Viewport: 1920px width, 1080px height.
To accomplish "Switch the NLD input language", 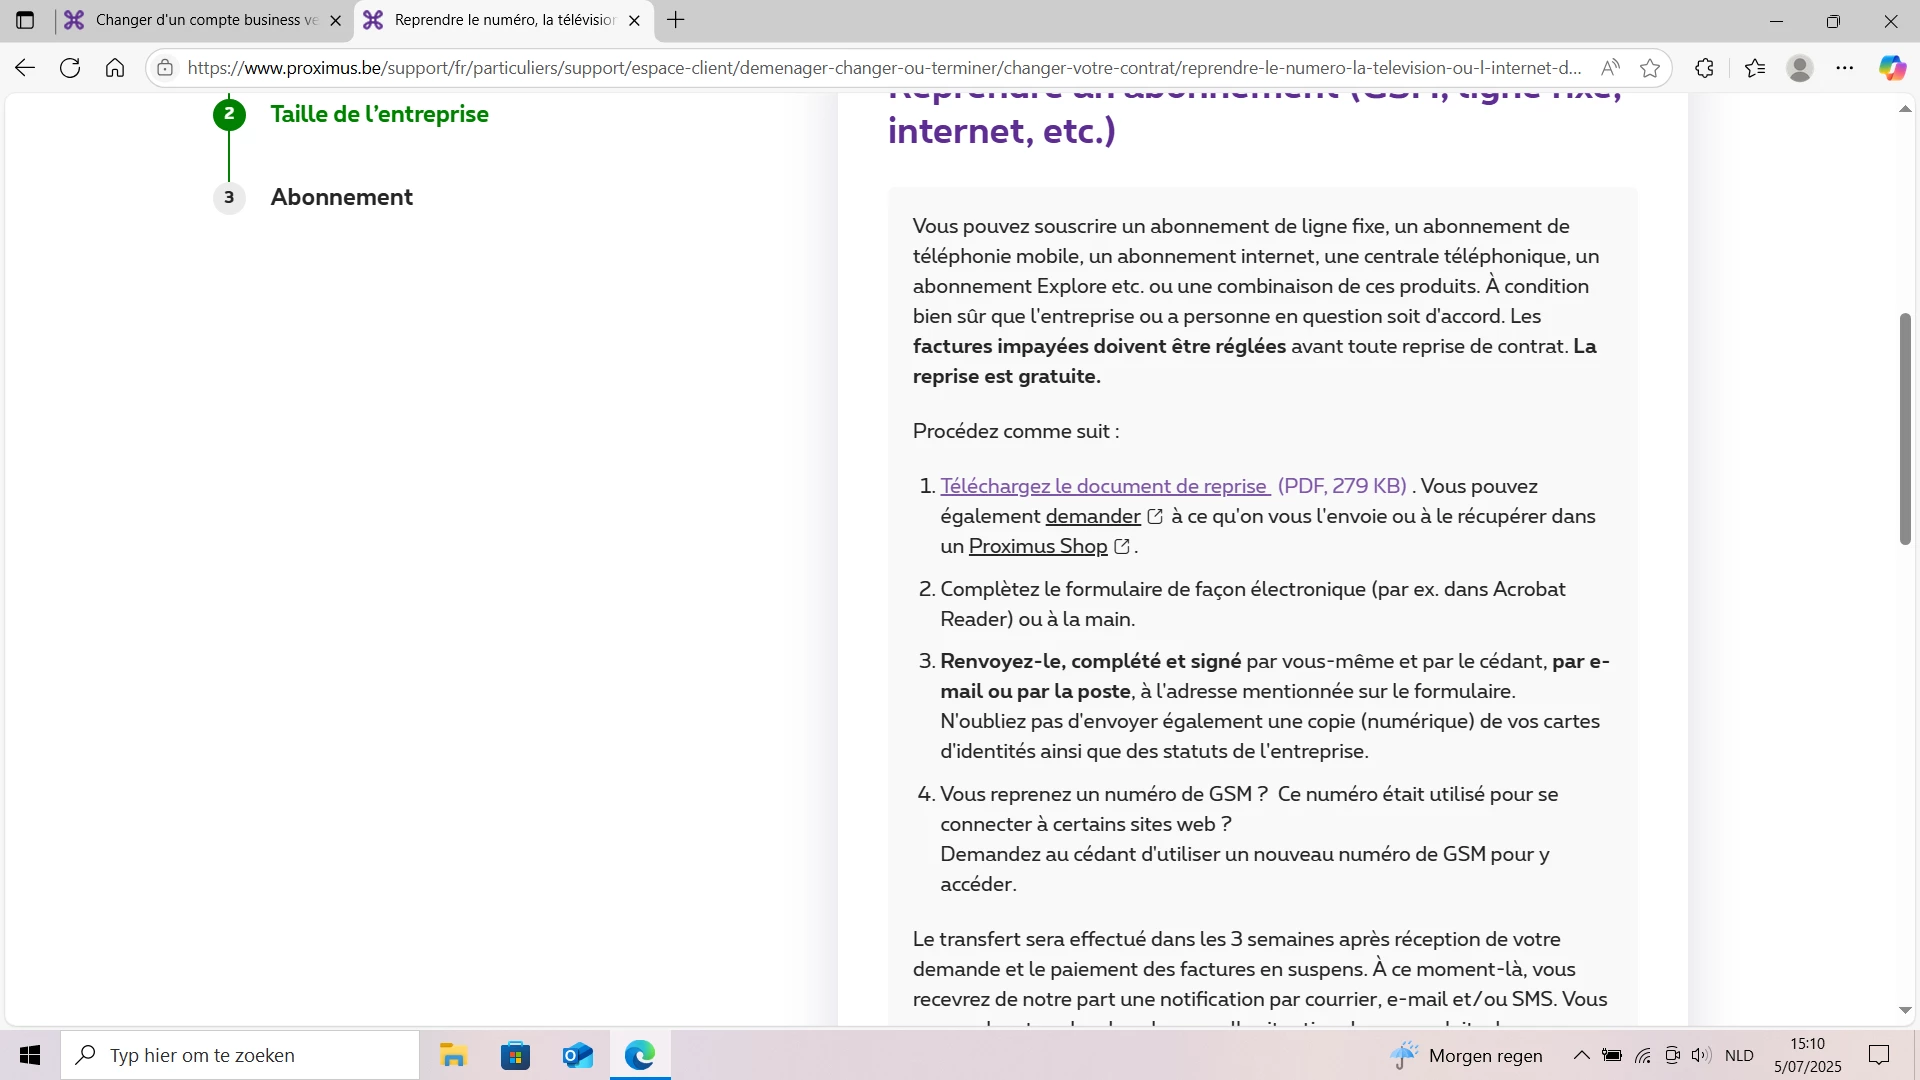I will pos(1740,1055).
